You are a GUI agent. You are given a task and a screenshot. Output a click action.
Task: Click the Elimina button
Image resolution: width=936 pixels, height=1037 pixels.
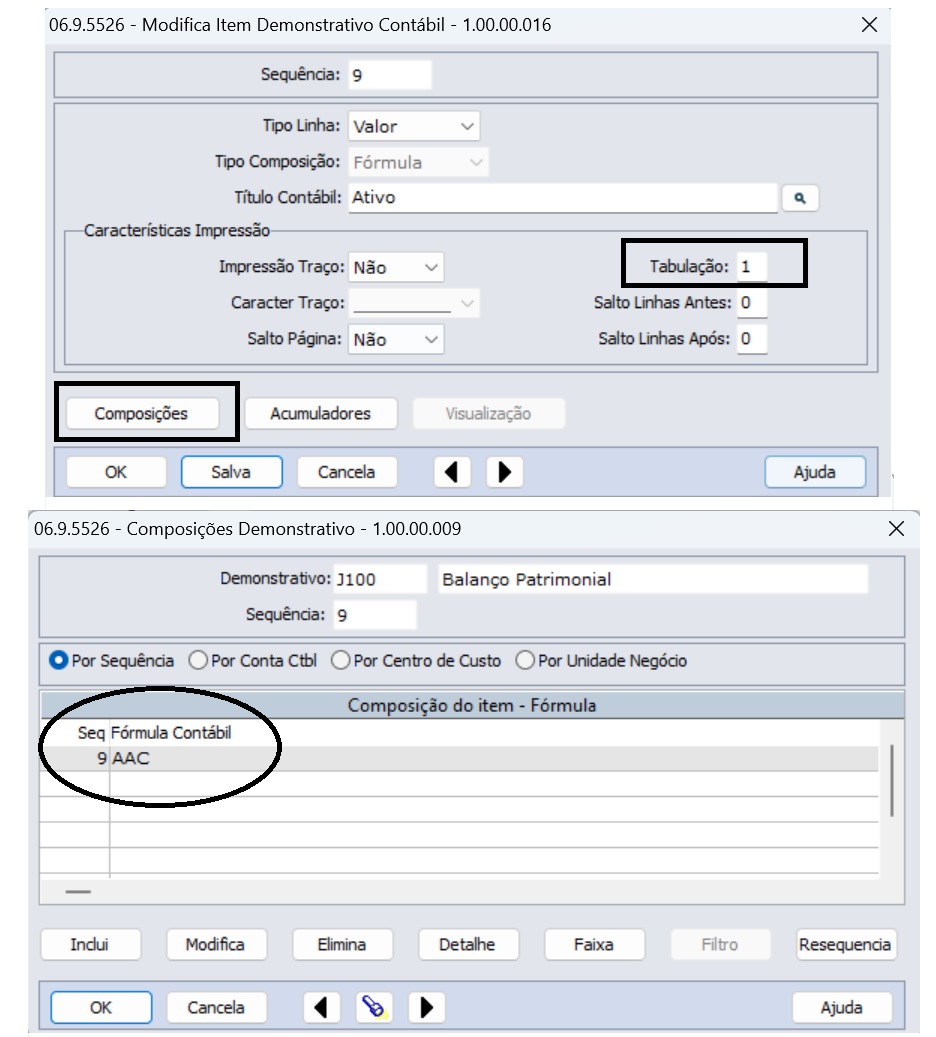click(343, 944)
